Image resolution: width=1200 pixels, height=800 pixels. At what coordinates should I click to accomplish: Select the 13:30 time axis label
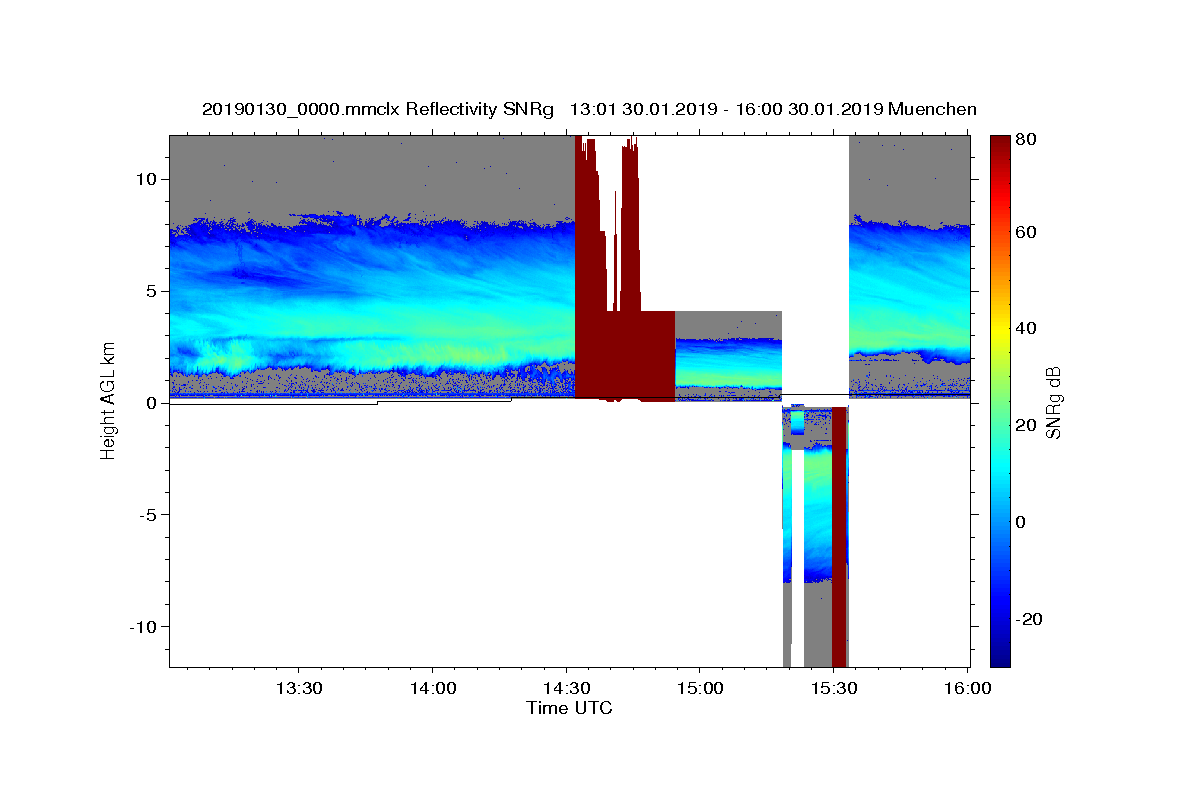click(298, 689)
